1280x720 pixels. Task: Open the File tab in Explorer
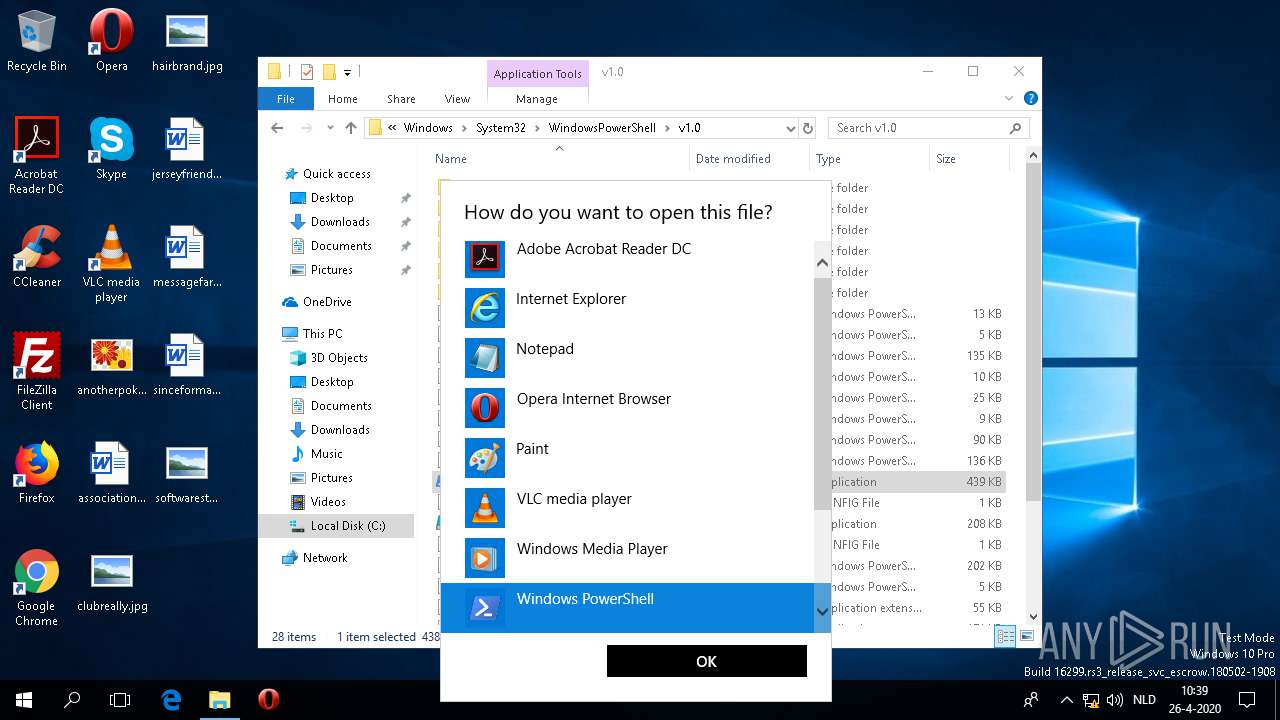[x=286, y=99]
